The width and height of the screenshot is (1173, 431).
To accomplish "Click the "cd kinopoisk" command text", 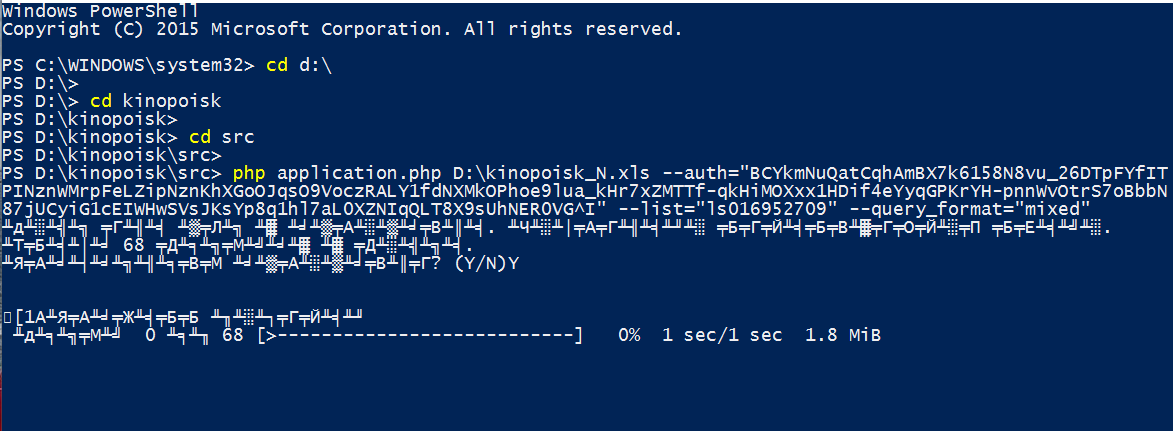I will tap(155, 101).
